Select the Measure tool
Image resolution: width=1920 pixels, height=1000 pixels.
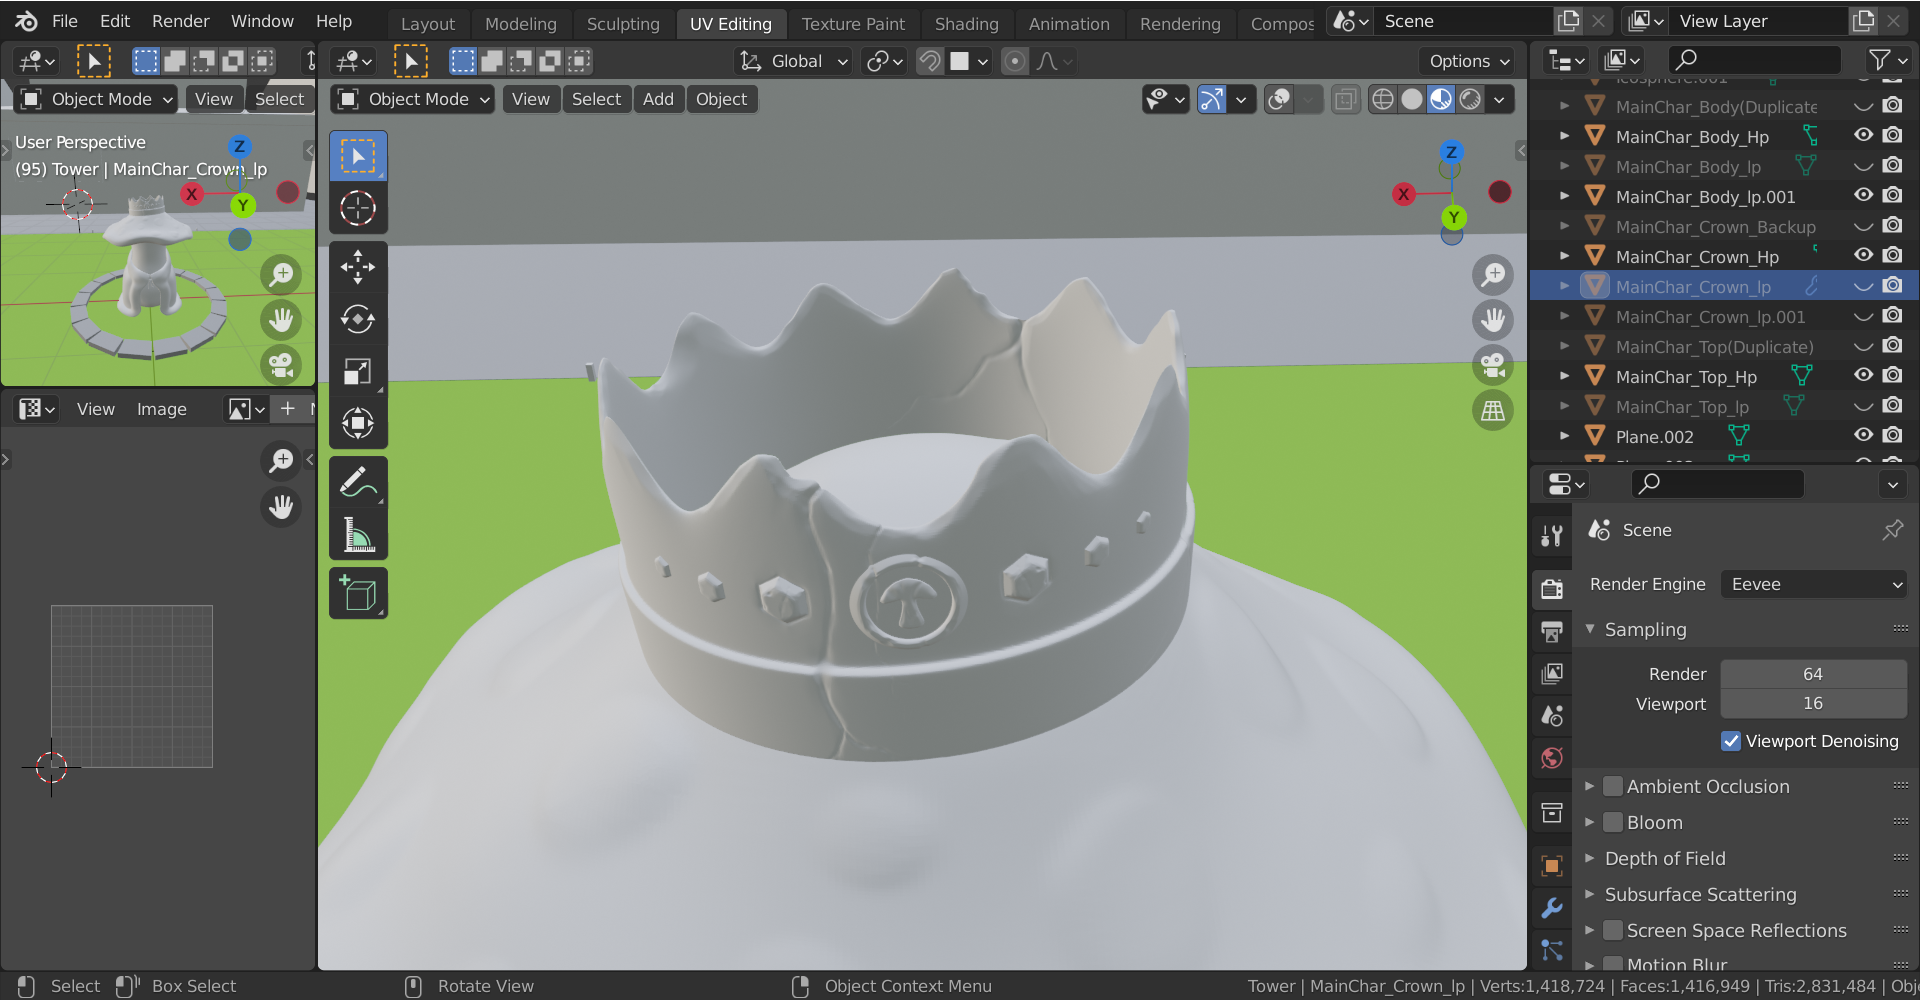pos(358,535)
